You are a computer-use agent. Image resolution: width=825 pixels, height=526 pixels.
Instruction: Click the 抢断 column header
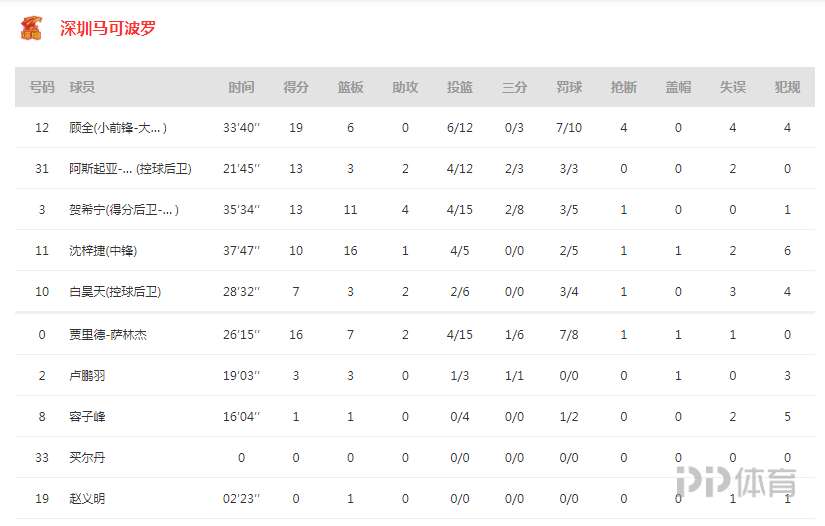point(623,88)
